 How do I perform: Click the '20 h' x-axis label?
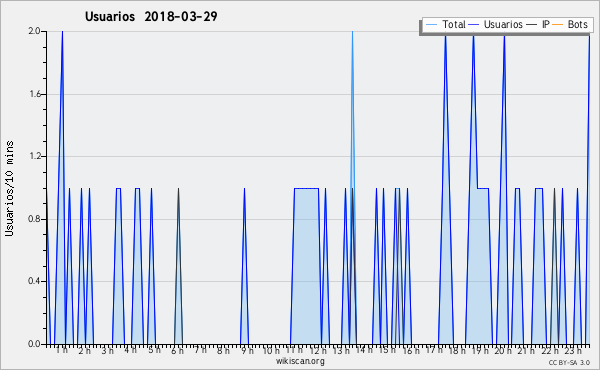(x=503, y=350)
